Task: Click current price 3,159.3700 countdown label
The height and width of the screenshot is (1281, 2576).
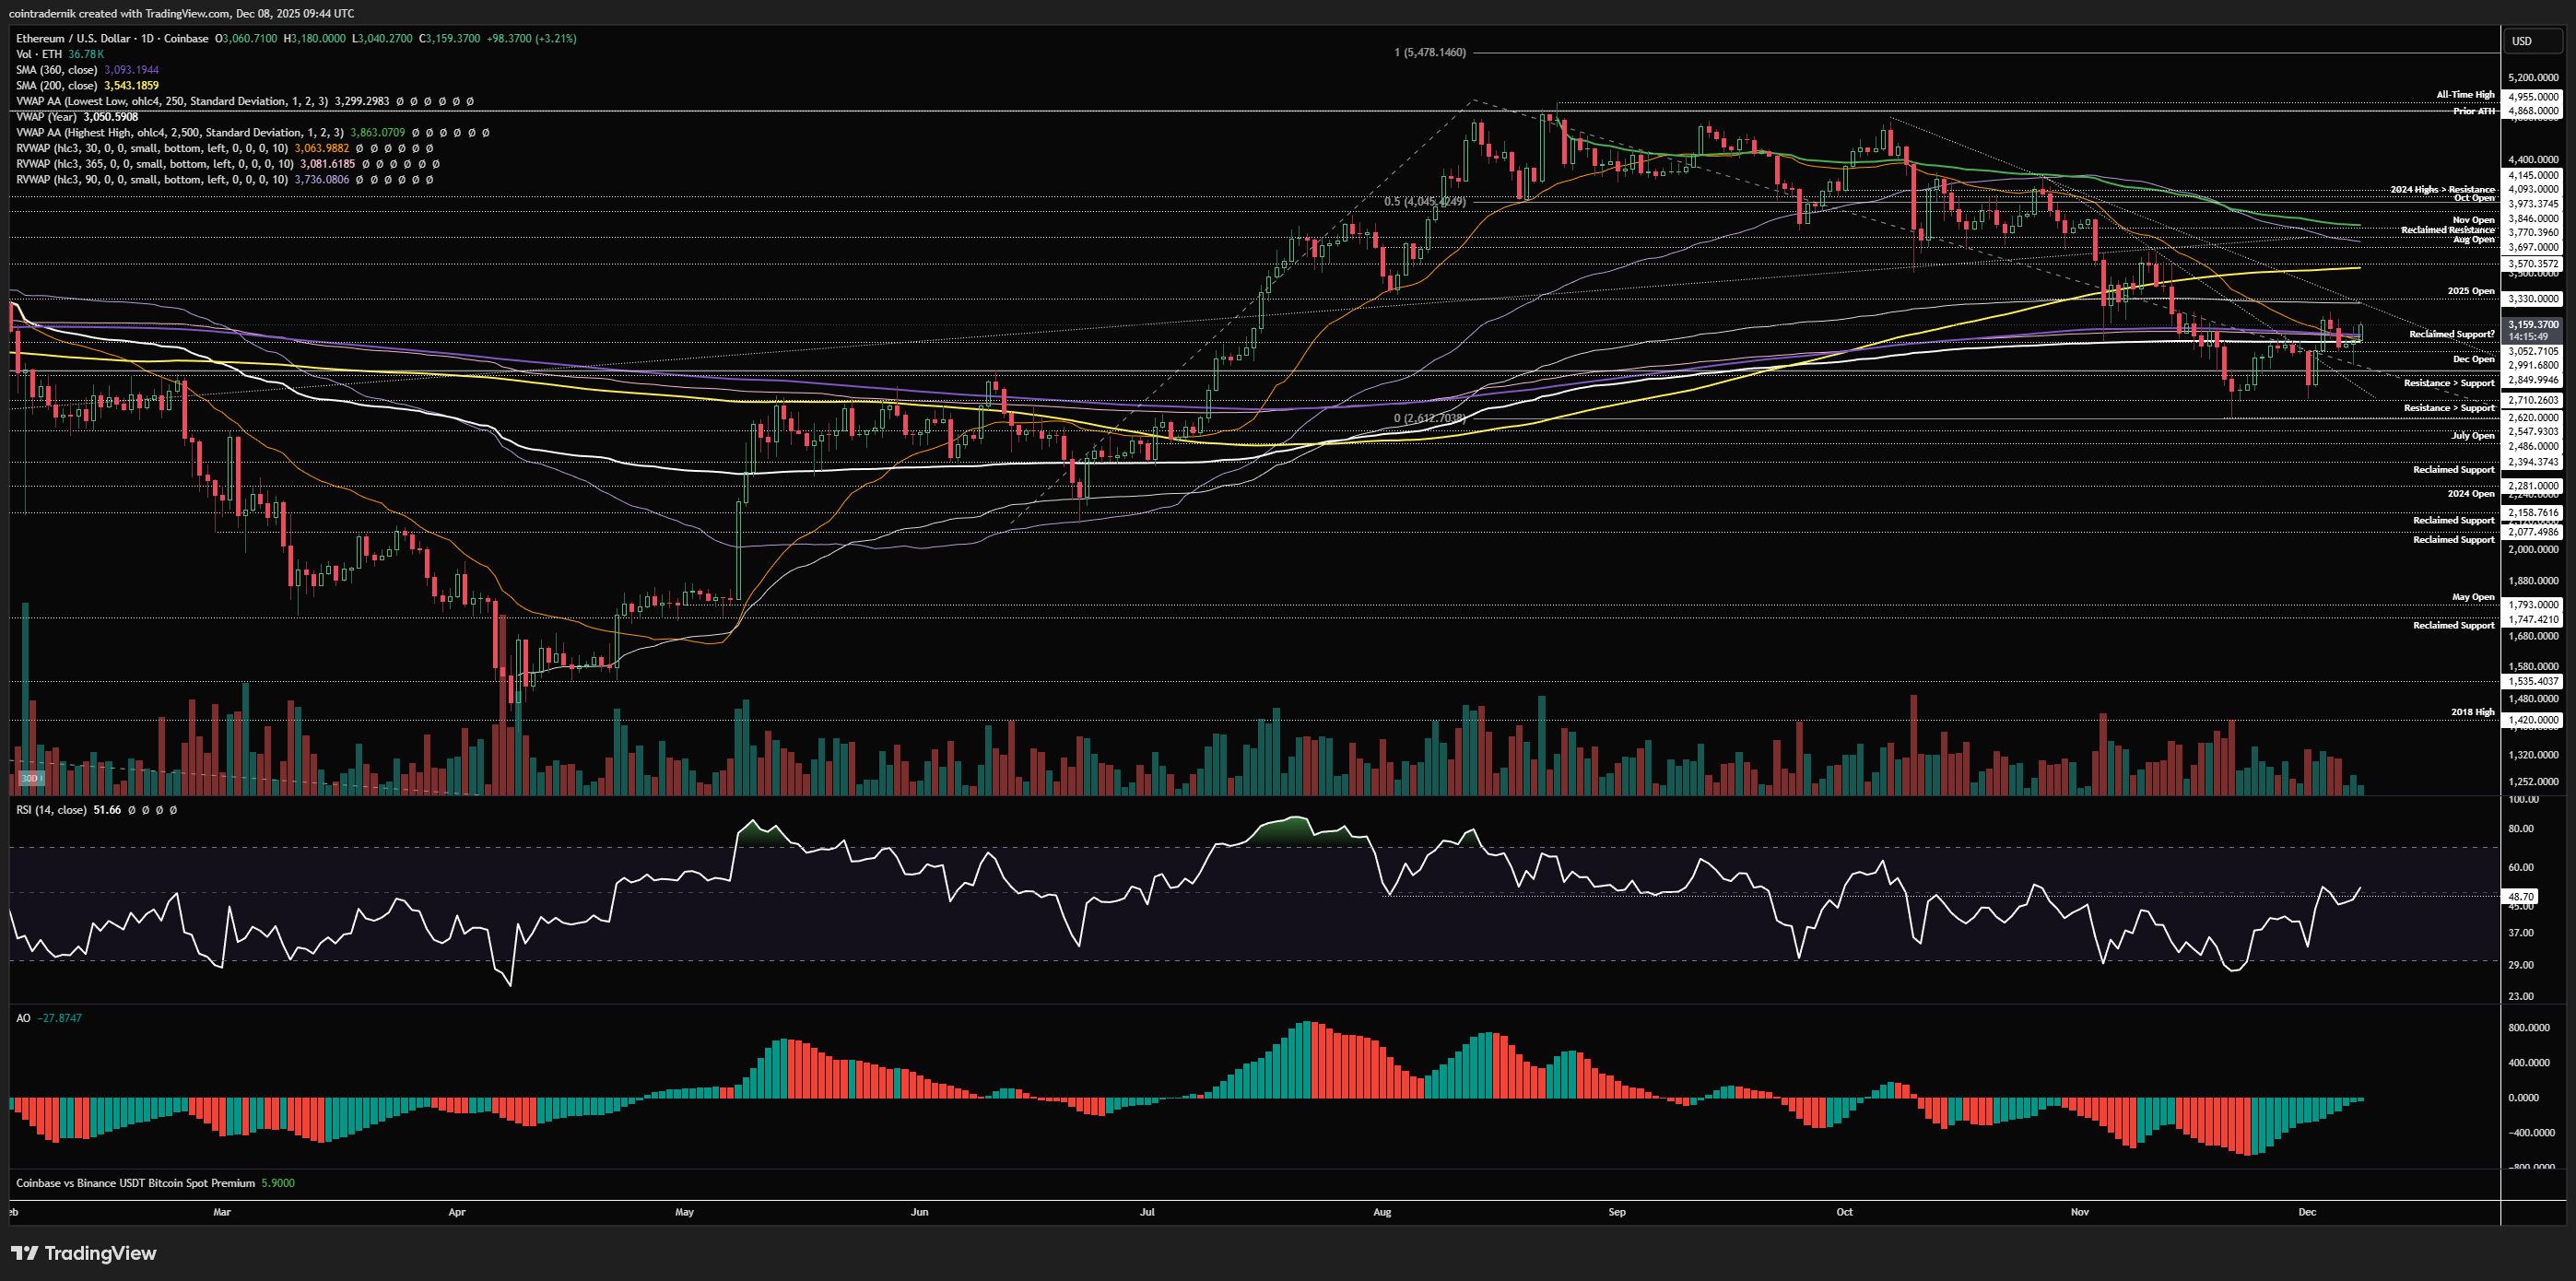Action: click(x=2533, y=330)
